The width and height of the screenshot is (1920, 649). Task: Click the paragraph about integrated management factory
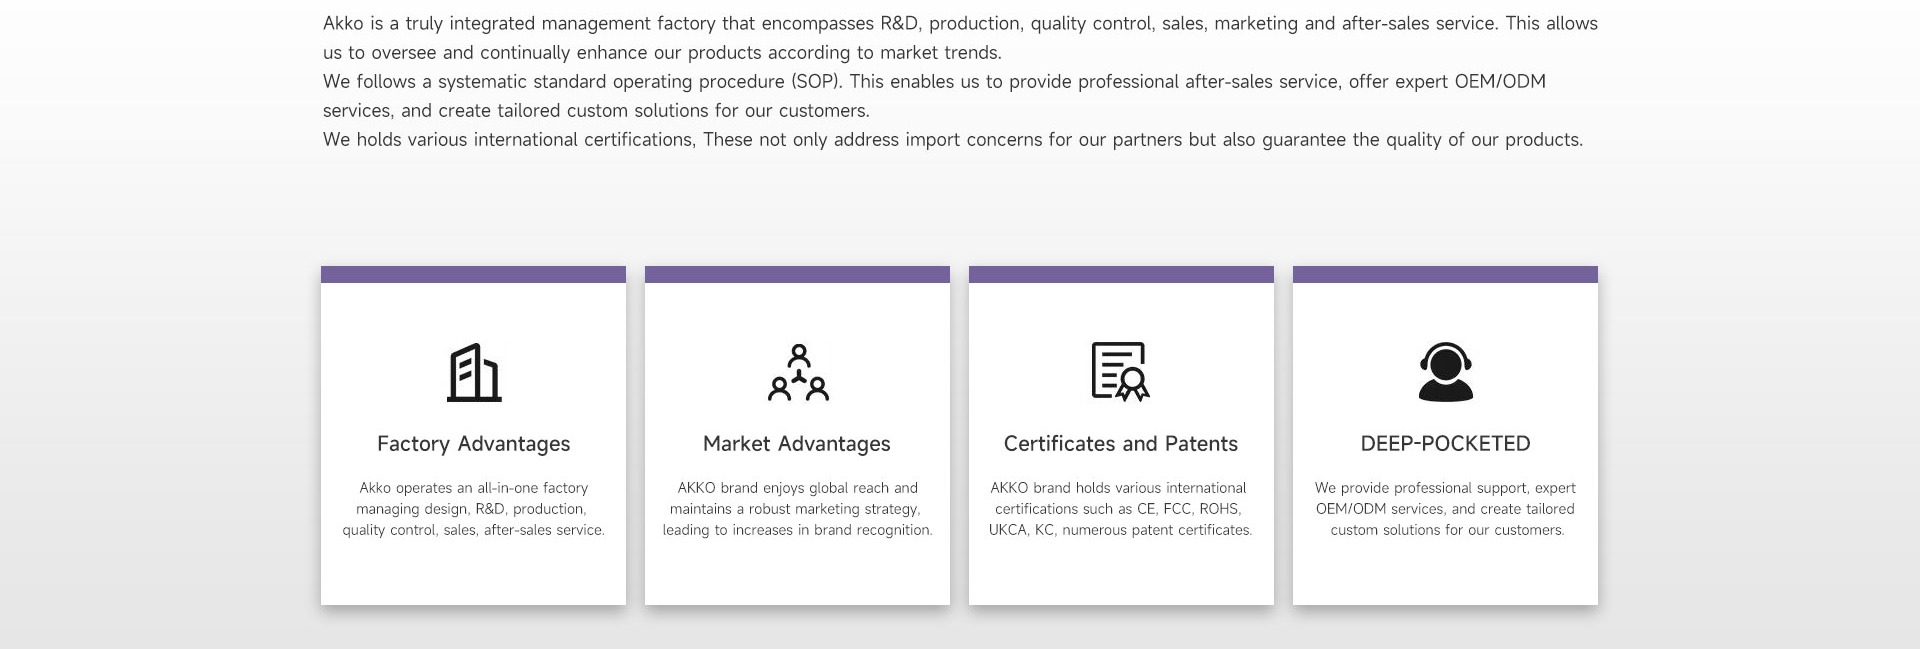960,38
